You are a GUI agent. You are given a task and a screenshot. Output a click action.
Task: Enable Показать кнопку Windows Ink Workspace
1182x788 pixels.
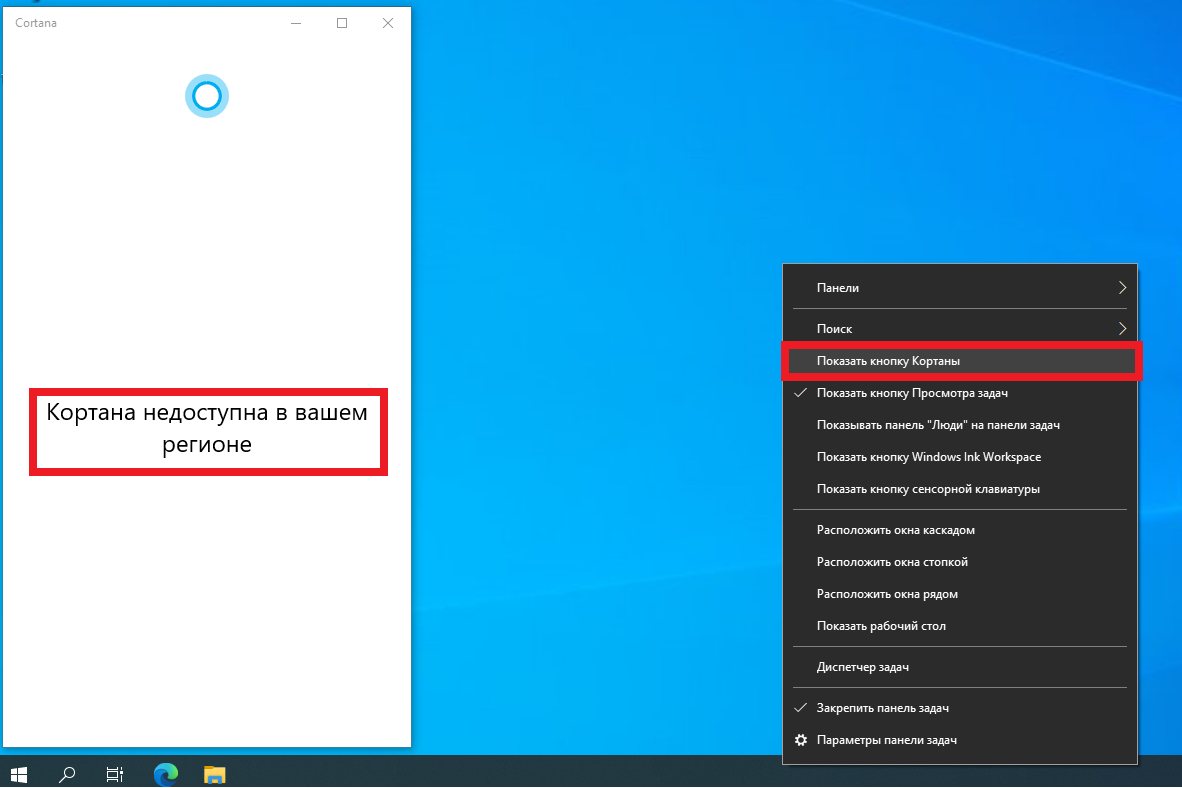960,457
